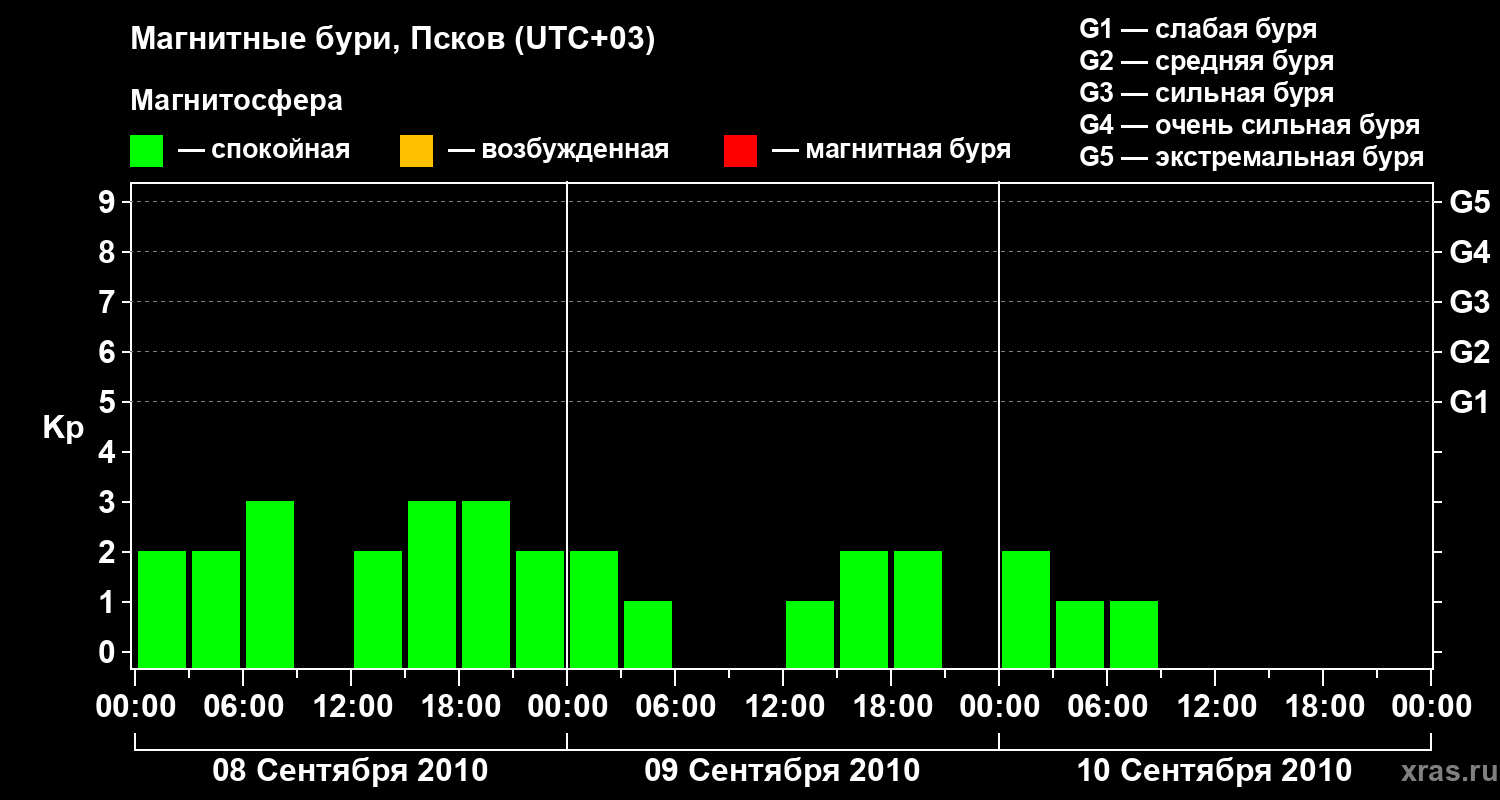Click the 12:00–15:00 bar on 08 Сентября
Image resolution: width=1500 pixels, height=800 pixels.
click(378, 609)
